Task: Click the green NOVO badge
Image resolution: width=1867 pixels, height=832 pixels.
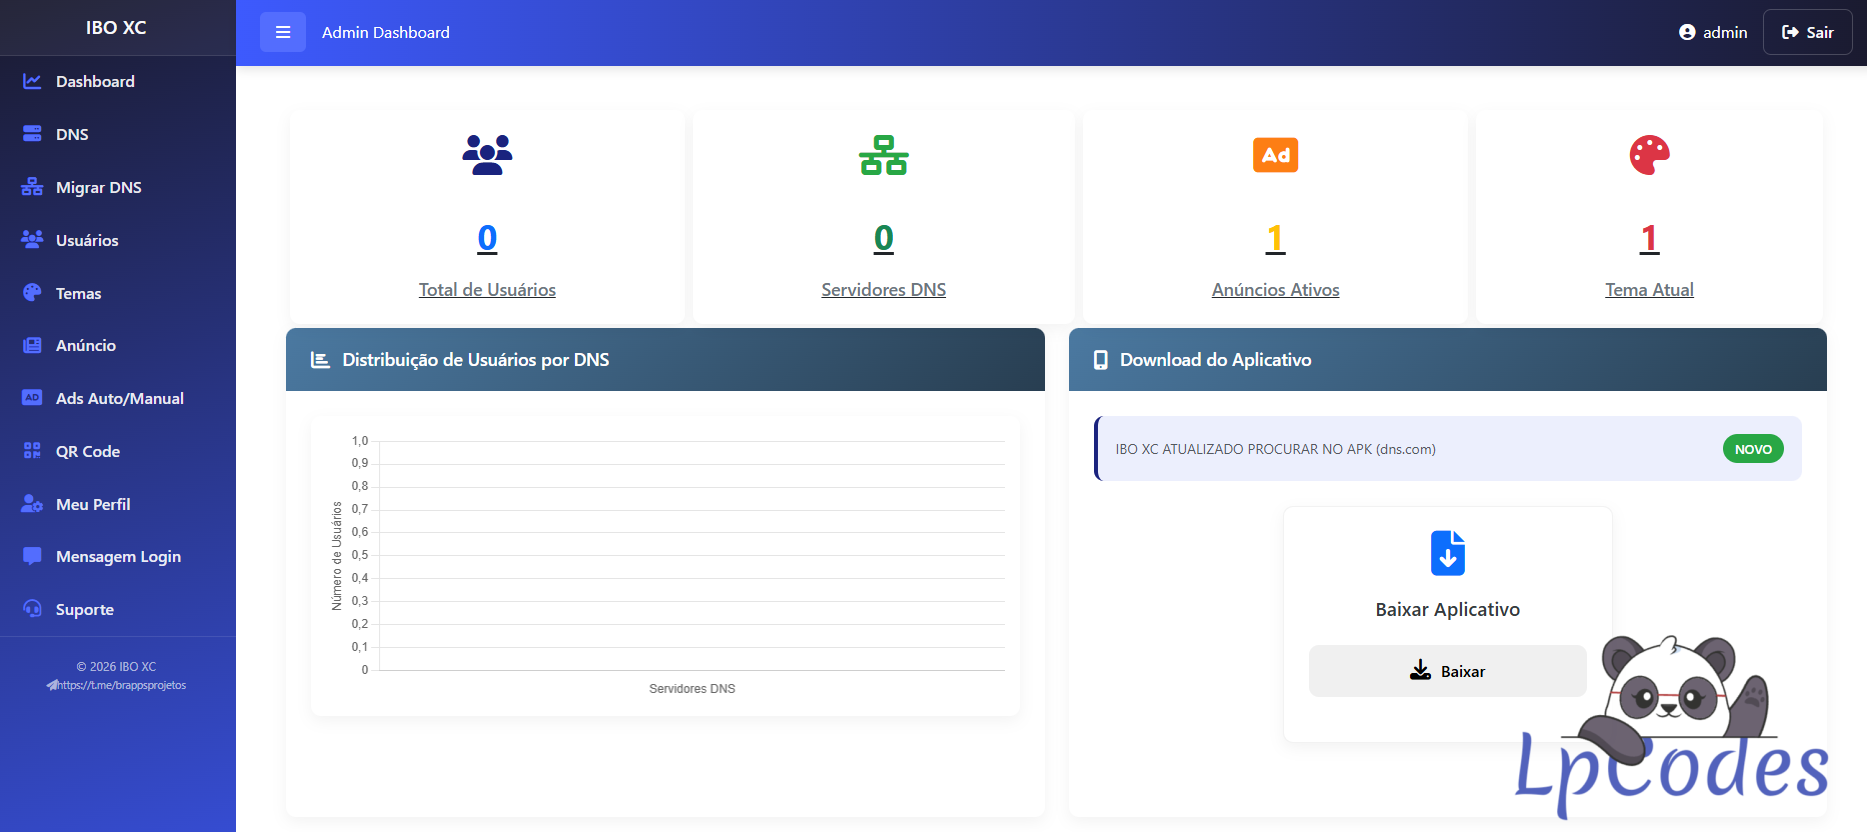Action: click(1752, 449)
